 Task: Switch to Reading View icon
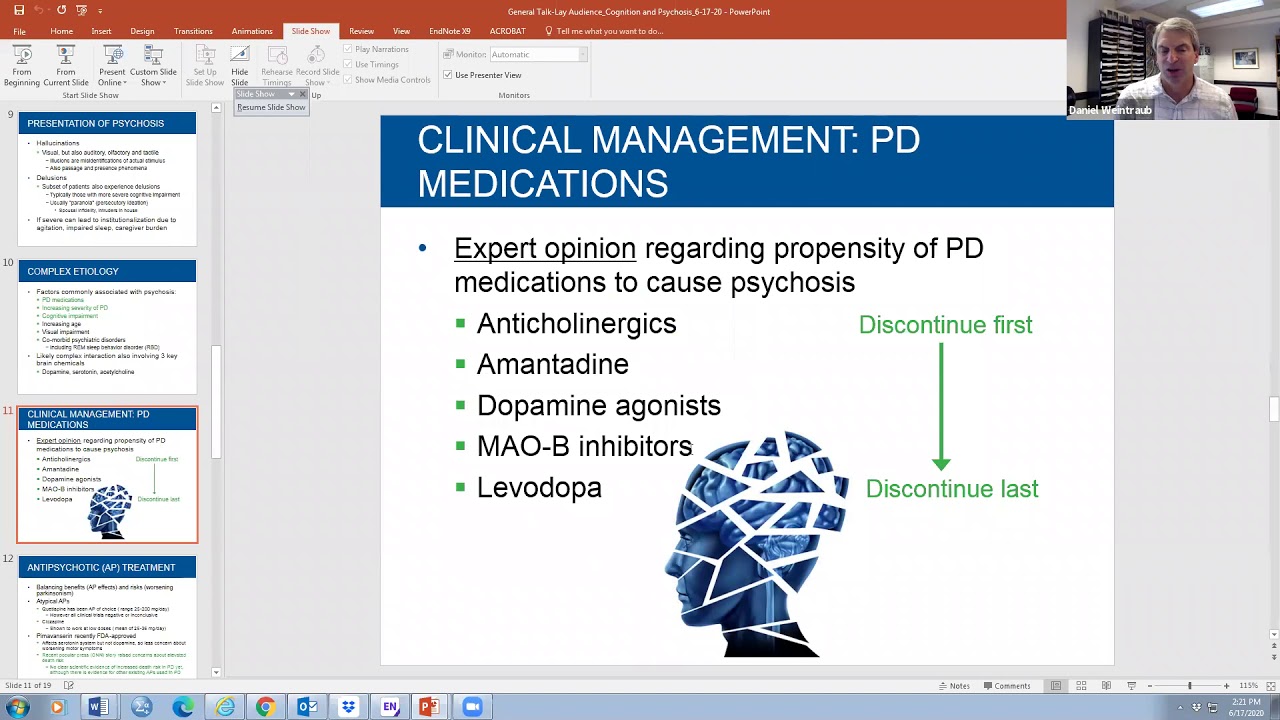pyautogui.click(x=1106, y=686)
